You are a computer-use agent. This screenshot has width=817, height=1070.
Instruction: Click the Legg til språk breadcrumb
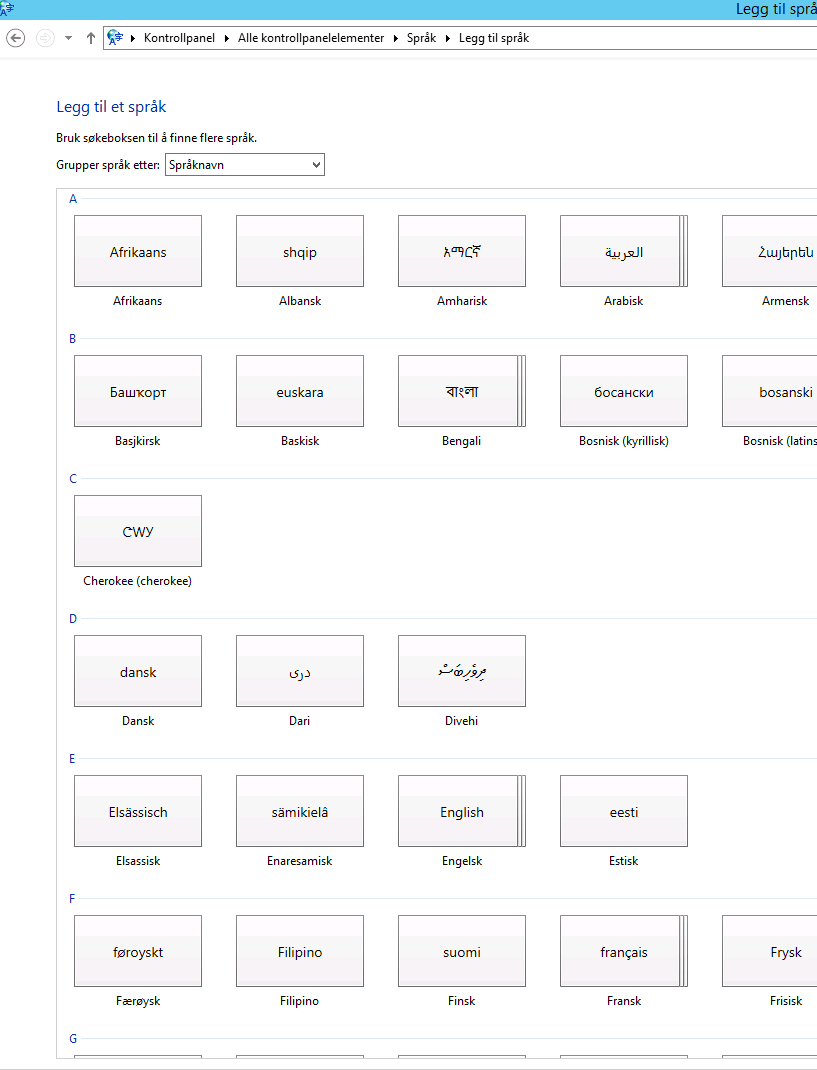pos(494,38)
